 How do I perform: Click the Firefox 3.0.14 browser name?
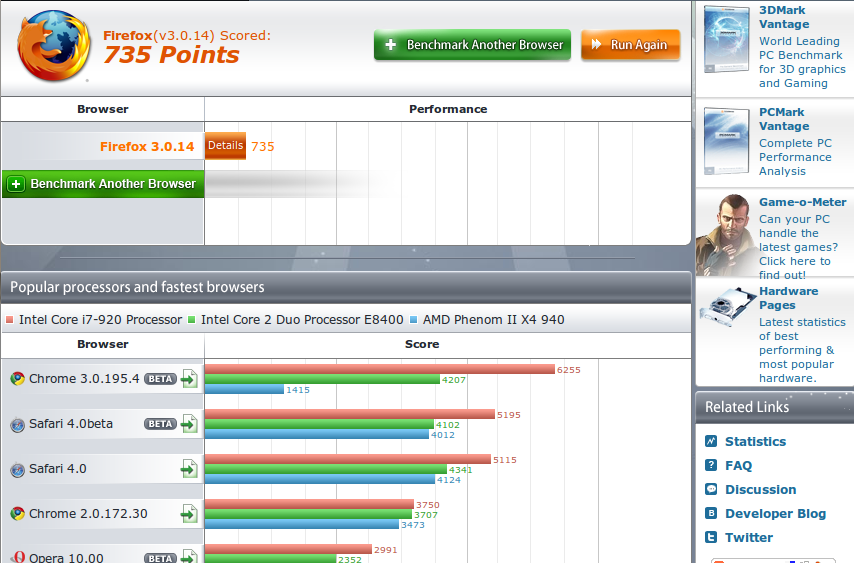pyautogui.click(x=147, y=146)
